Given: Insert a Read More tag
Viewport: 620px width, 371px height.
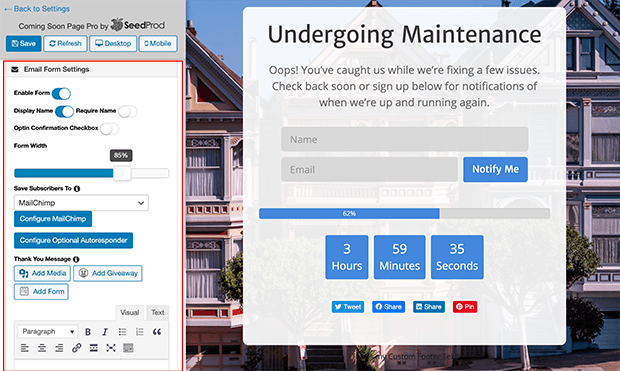Looking at the screenshot, I should tap(94, 348).
